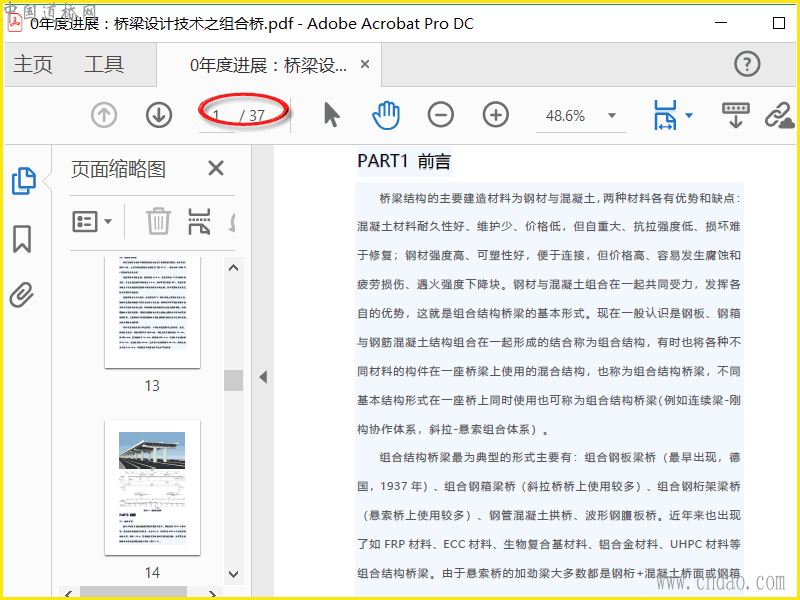Open the help question mark icon

coord(747,64)
